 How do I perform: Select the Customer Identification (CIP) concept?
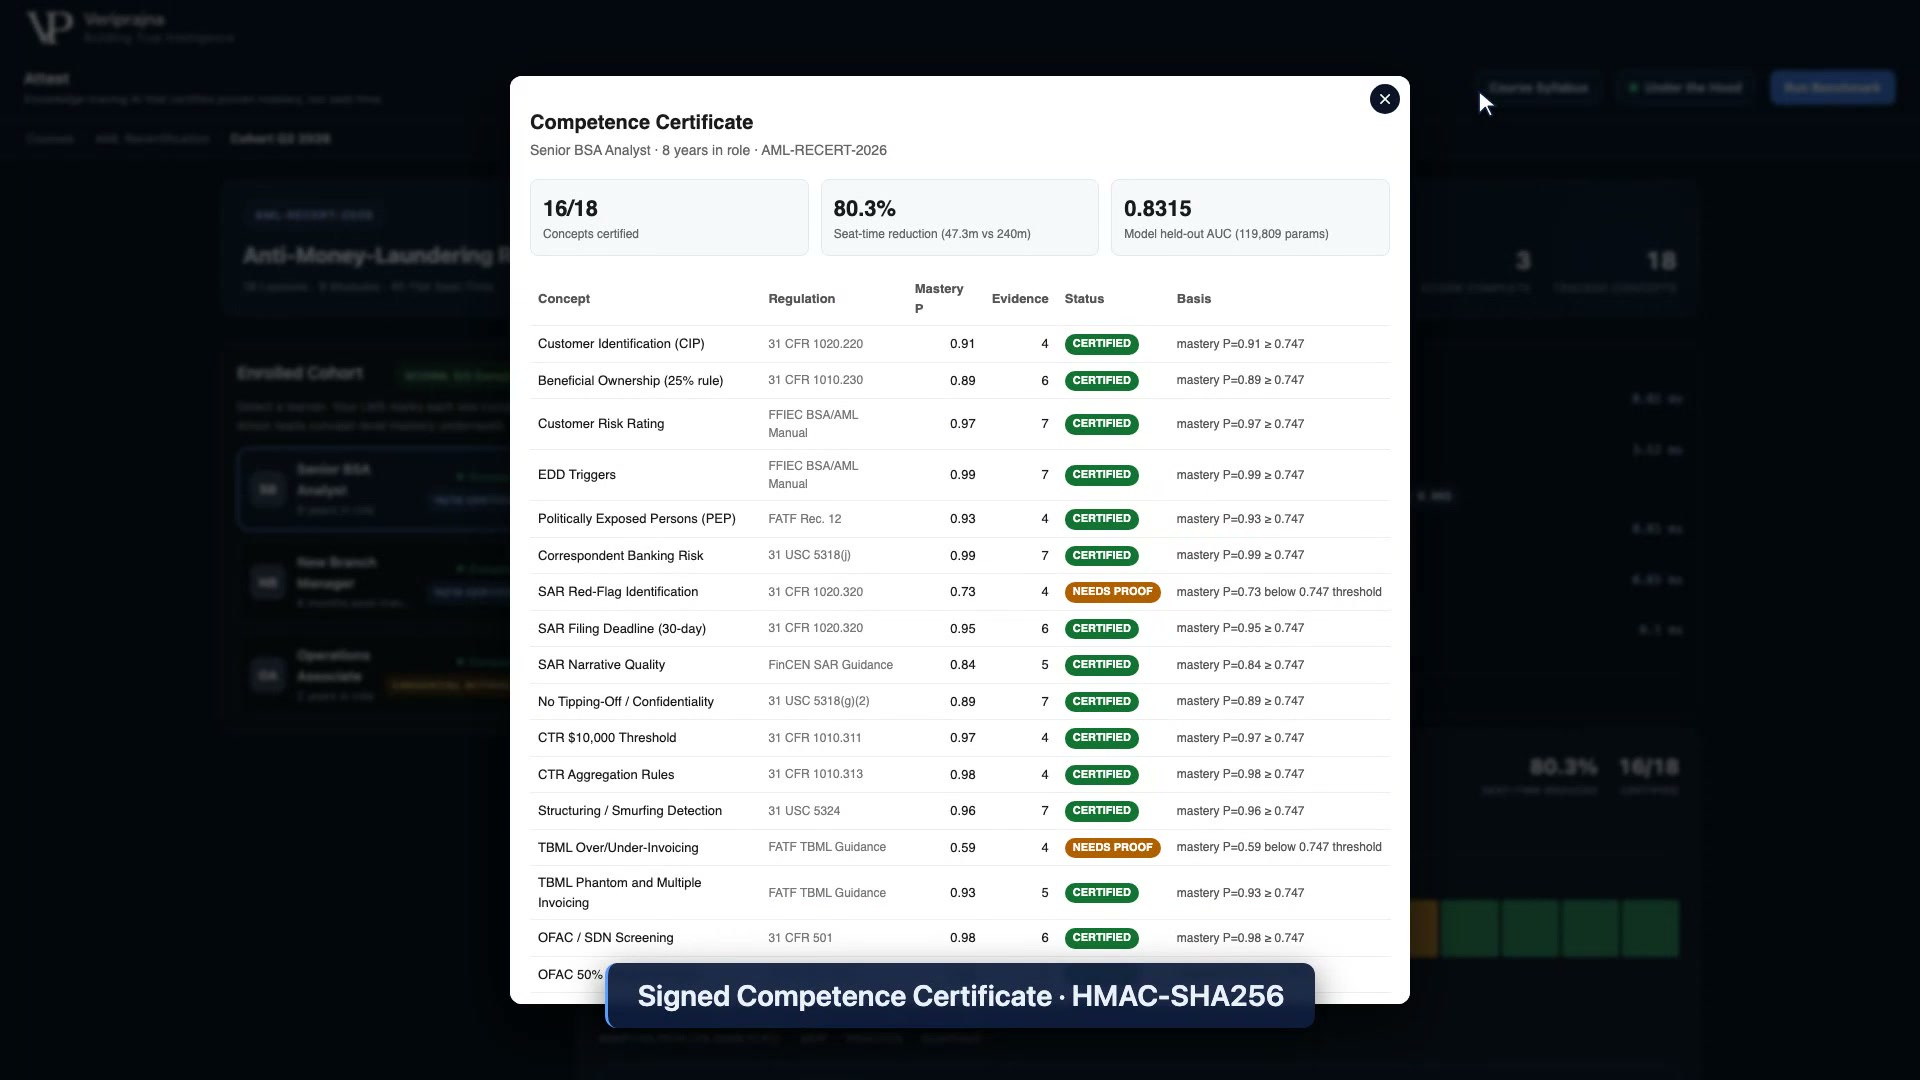point(621,344)
